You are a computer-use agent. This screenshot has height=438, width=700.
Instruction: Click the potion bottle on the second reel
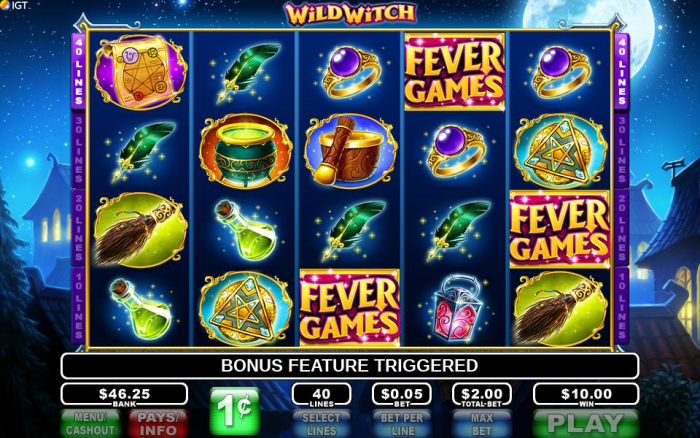click(246, 229)
